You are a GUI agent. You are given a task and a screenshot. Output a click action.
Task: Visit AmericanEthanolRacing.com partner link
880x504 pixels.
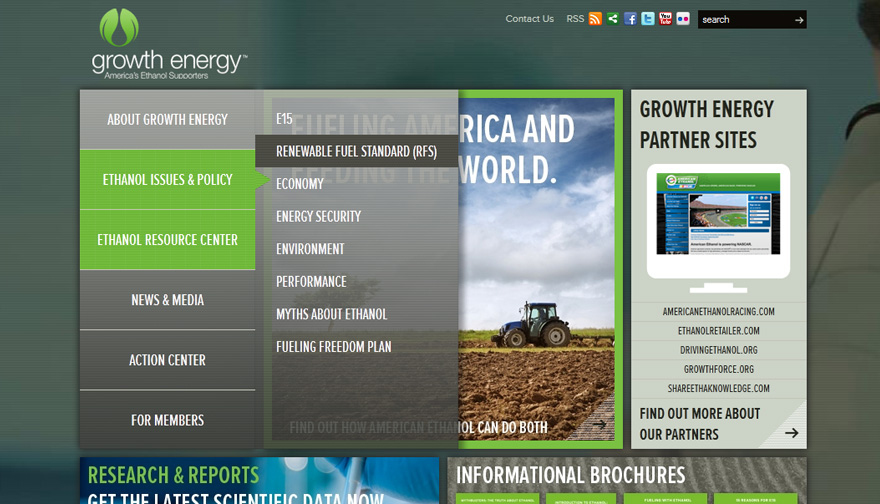(x=718, y=311)
